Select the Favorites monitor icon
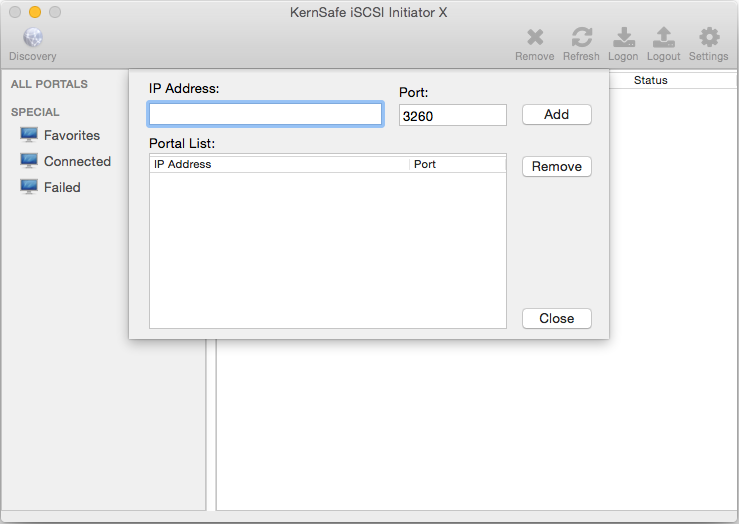This screenshot has height=524, width=739. pos(29,135)
